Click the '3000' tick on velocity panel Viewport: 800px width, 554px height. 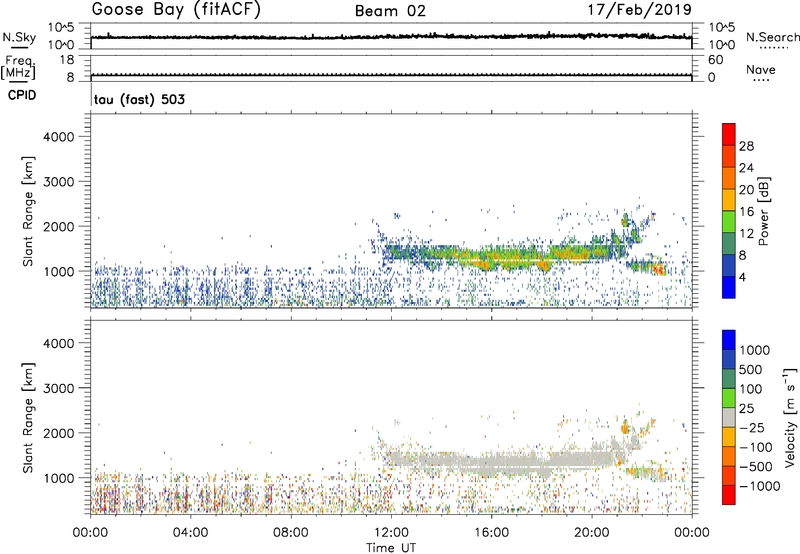coord(59,388)
